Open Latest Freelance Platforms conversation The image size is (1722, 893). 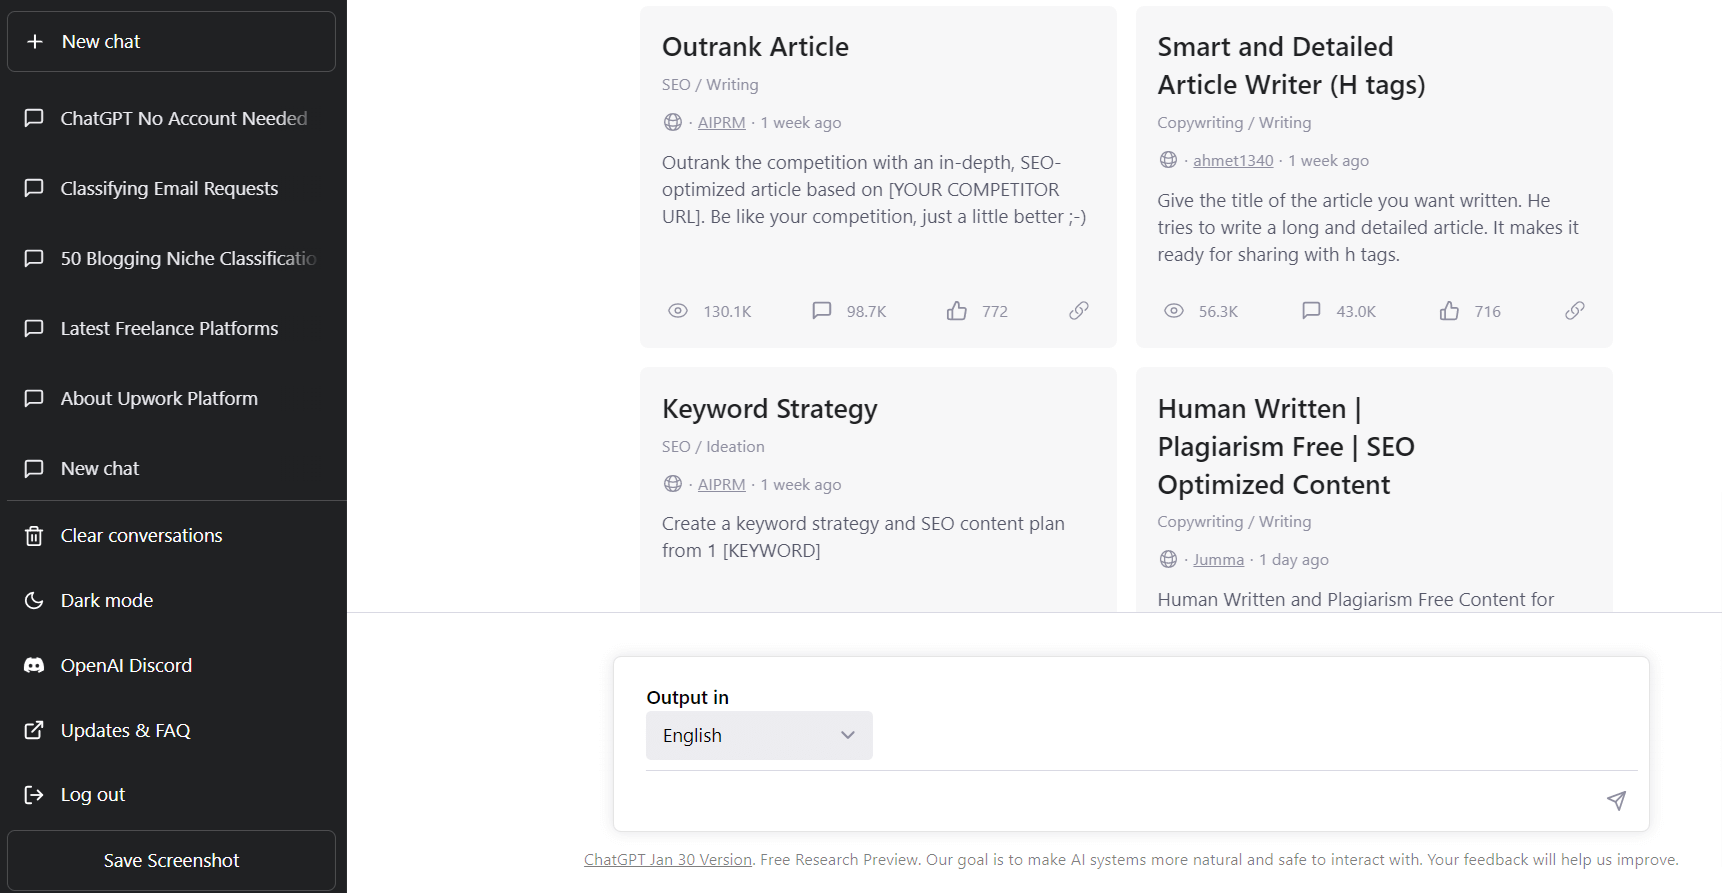pyautogui.click(x=171, y=328)
